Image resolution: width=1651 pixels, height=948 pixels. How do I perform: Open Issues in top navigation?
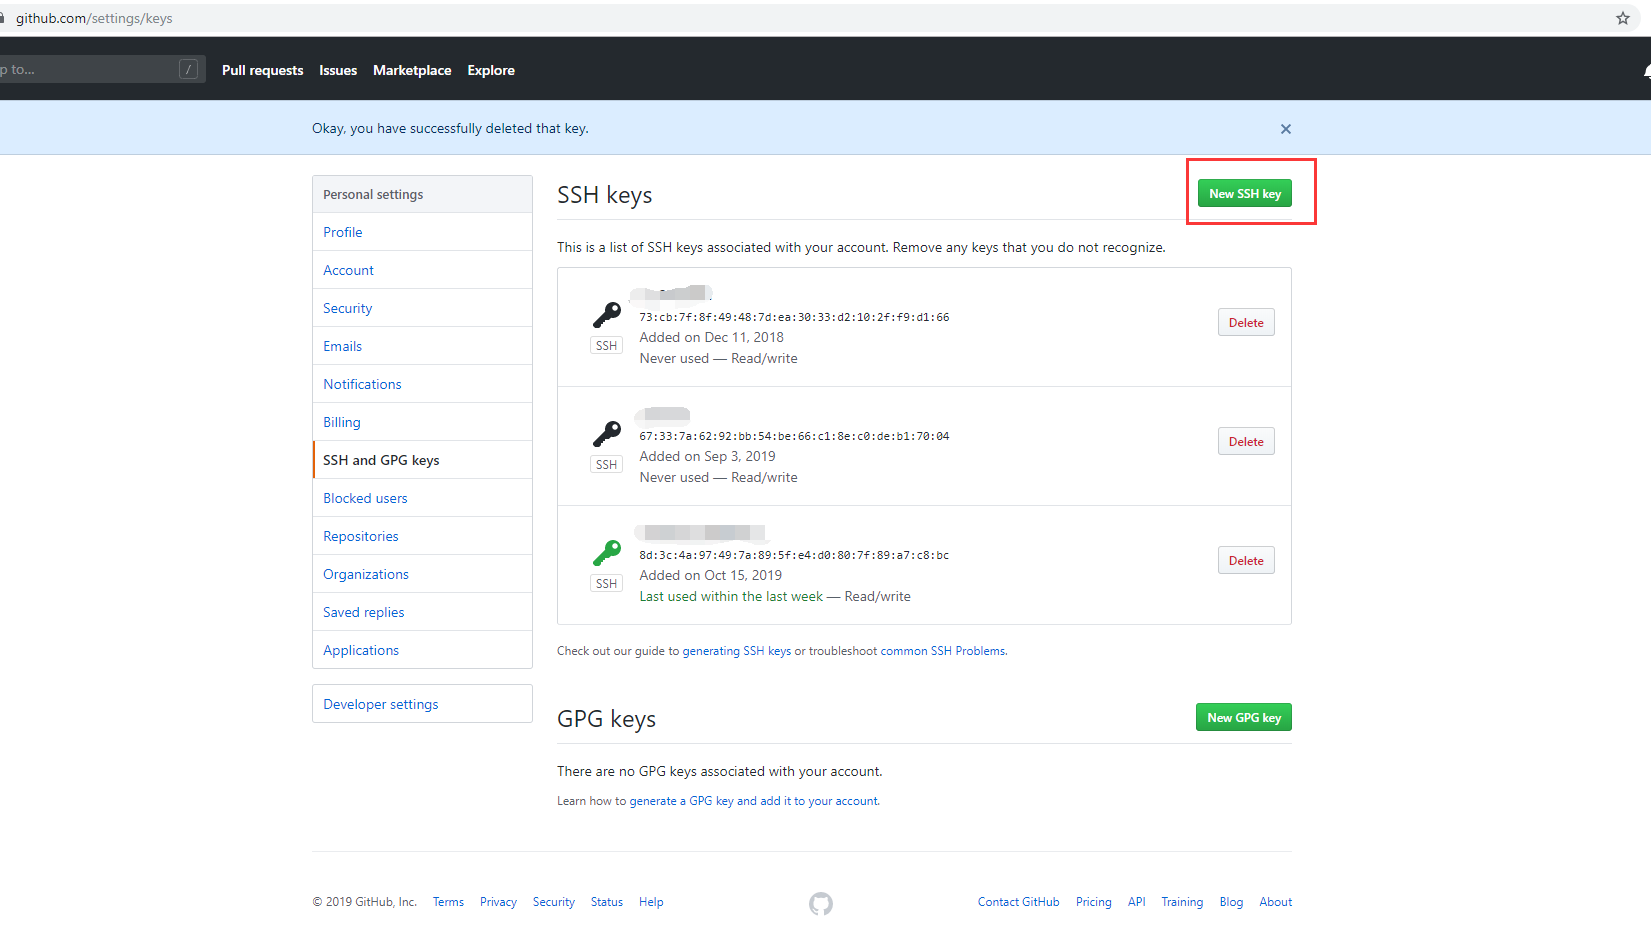pyautogui.click(x=338, y=70)
